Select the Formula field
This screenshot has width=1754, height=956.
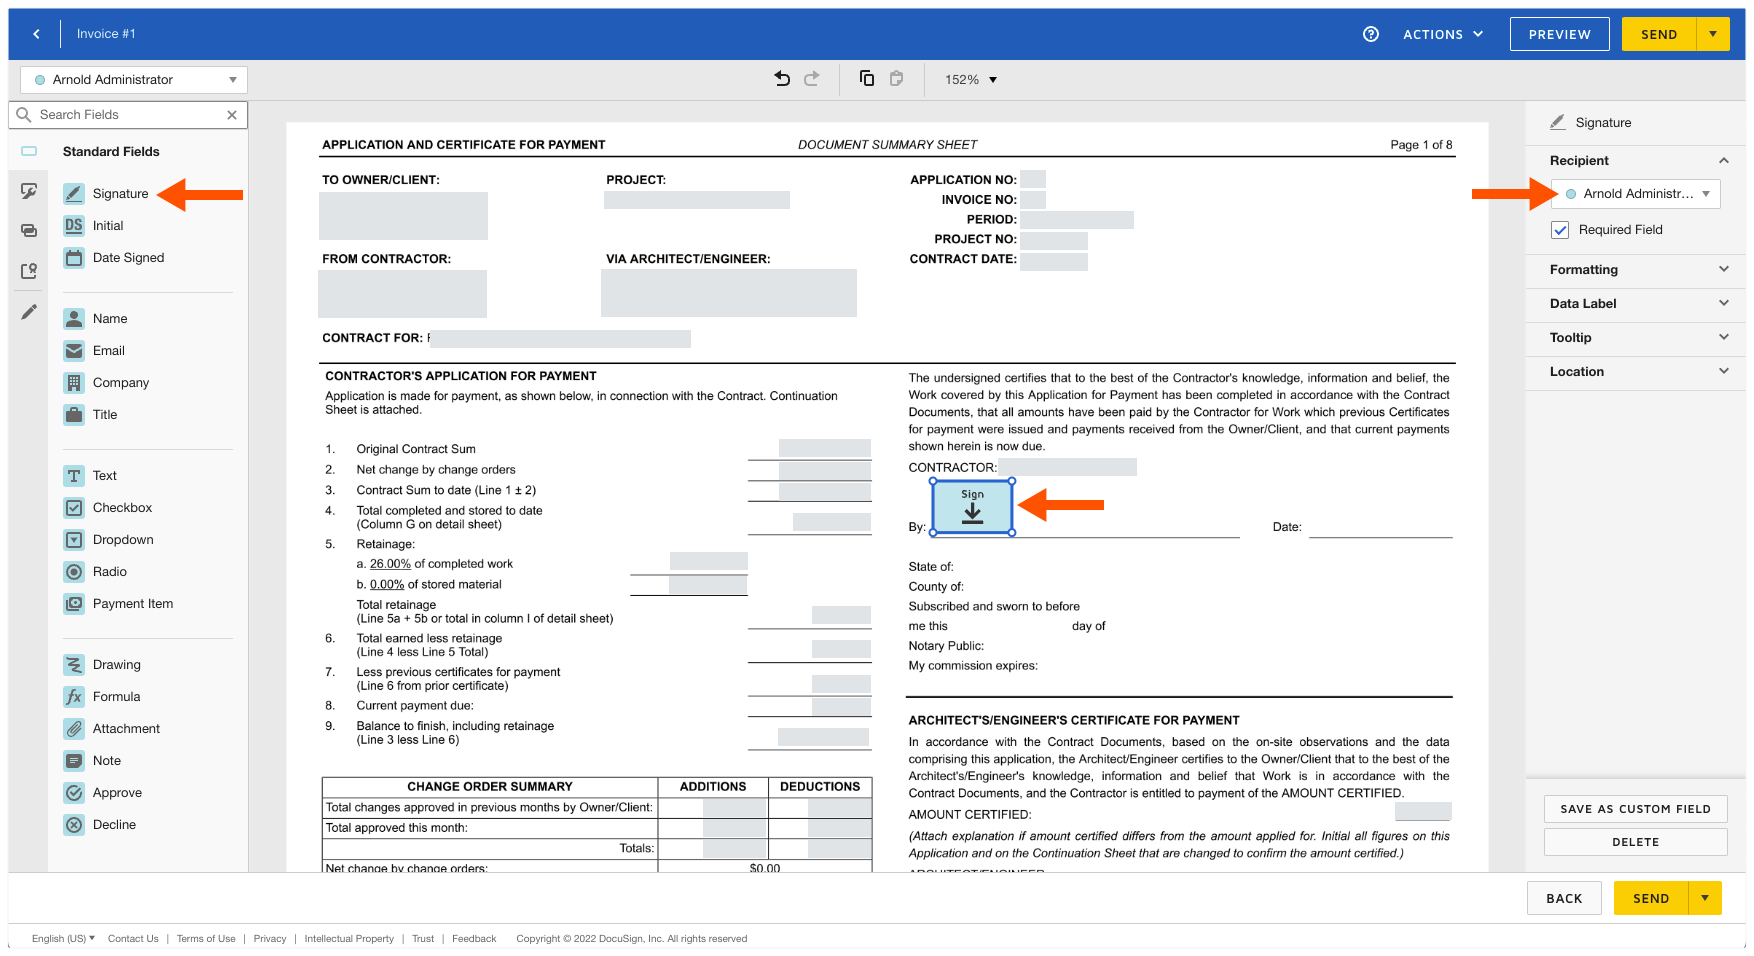click(x=102, y=697)
